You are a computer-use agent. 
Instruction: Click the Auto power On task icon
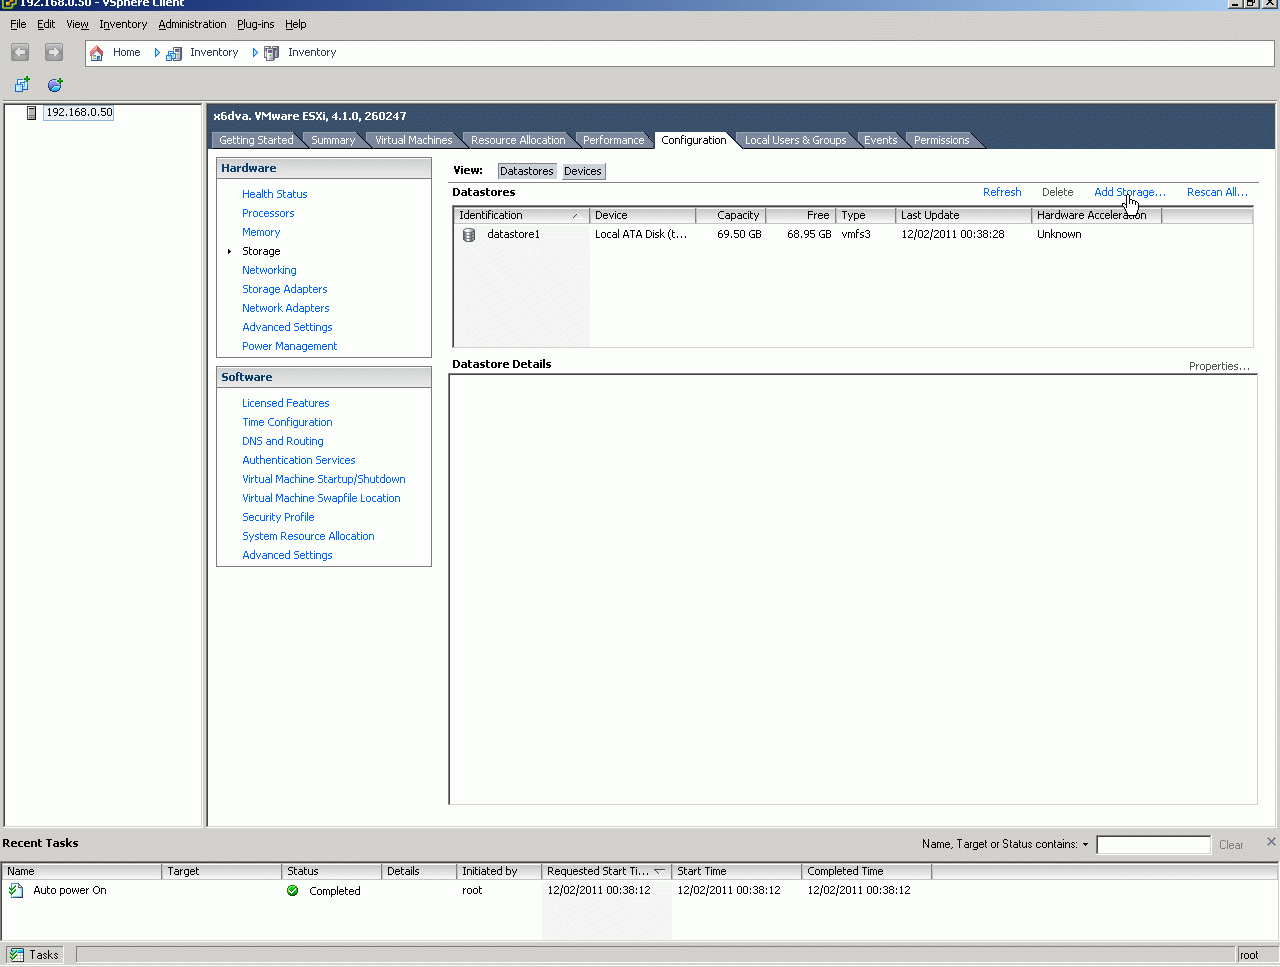coord(16,890)
